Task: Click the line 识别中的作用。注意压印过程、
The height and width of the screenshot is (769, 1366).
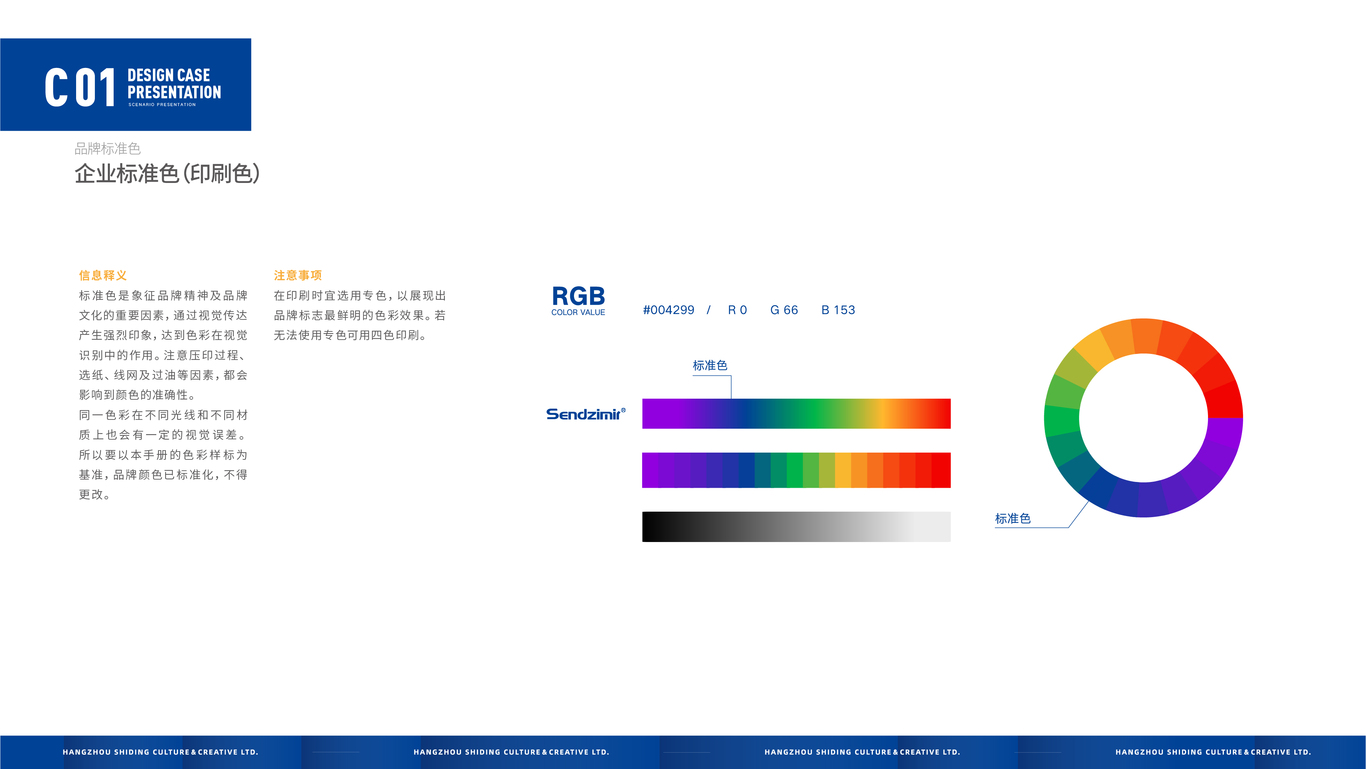Action: click(163, 355)
